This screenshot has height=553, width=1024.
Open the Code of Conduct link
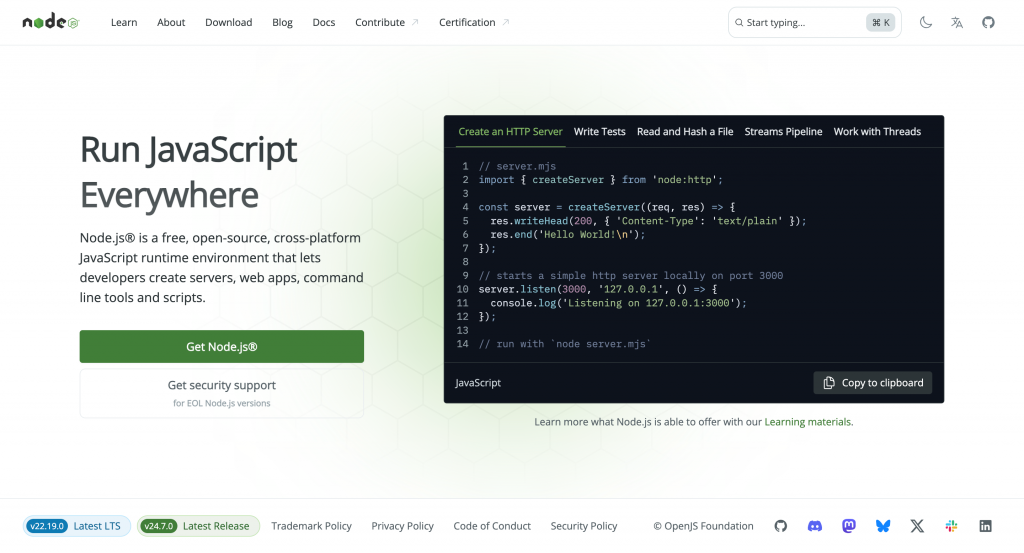coord(492,526)
